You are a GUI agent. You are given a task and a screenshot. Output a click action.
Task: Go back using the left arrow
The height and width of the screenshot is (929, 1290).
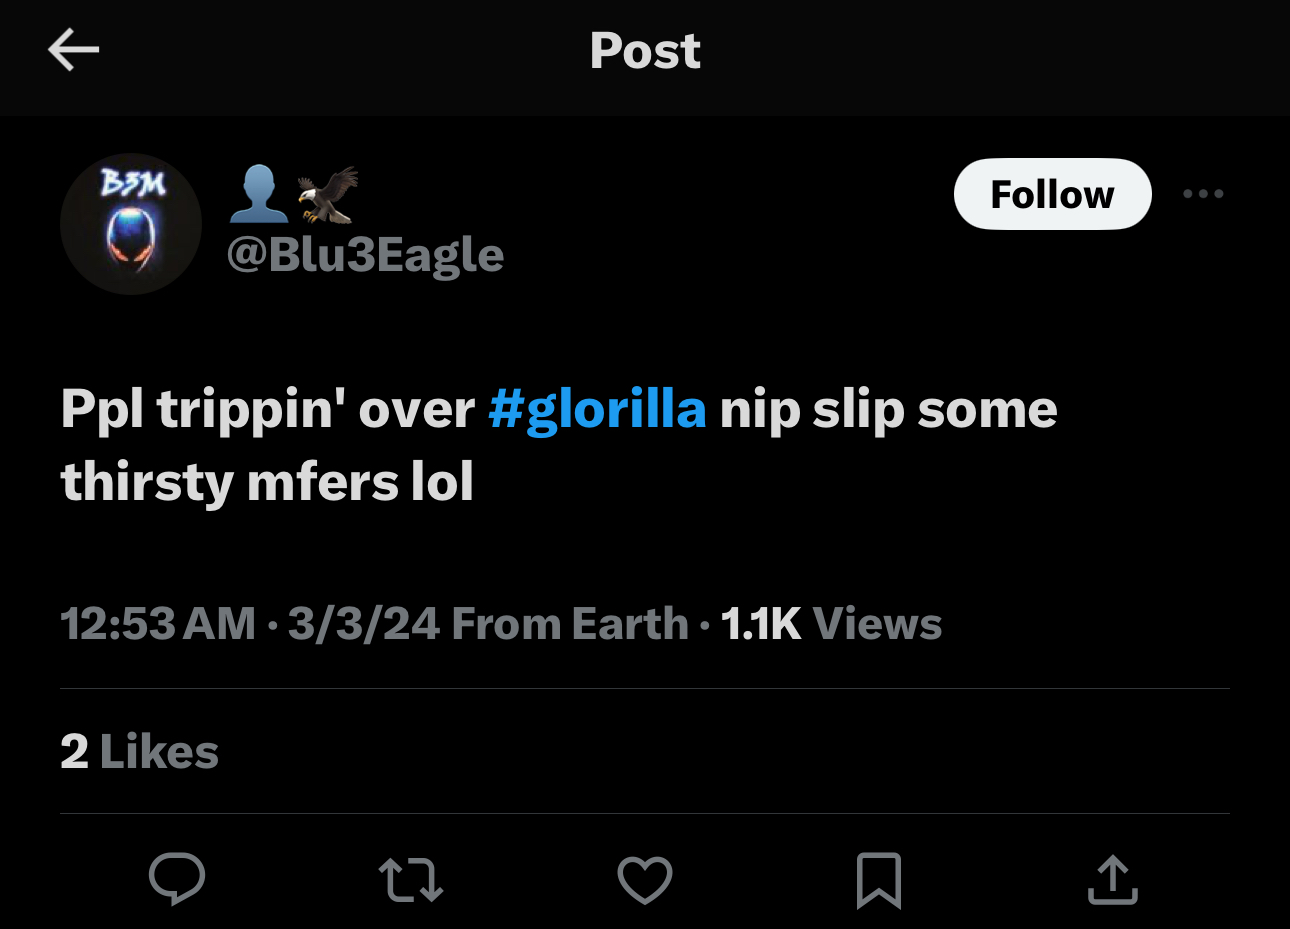tap(73, 48)
